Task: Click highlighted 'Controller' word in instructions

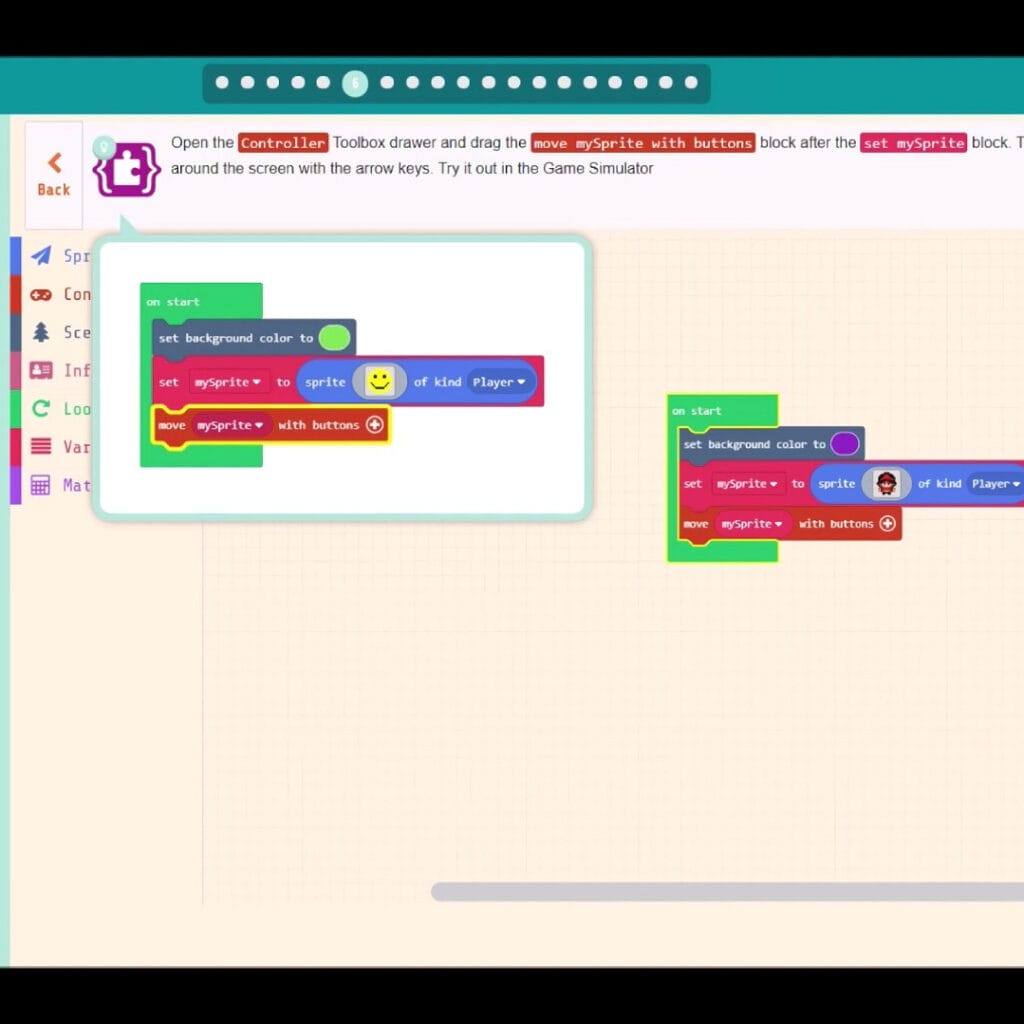Action: 283,143
